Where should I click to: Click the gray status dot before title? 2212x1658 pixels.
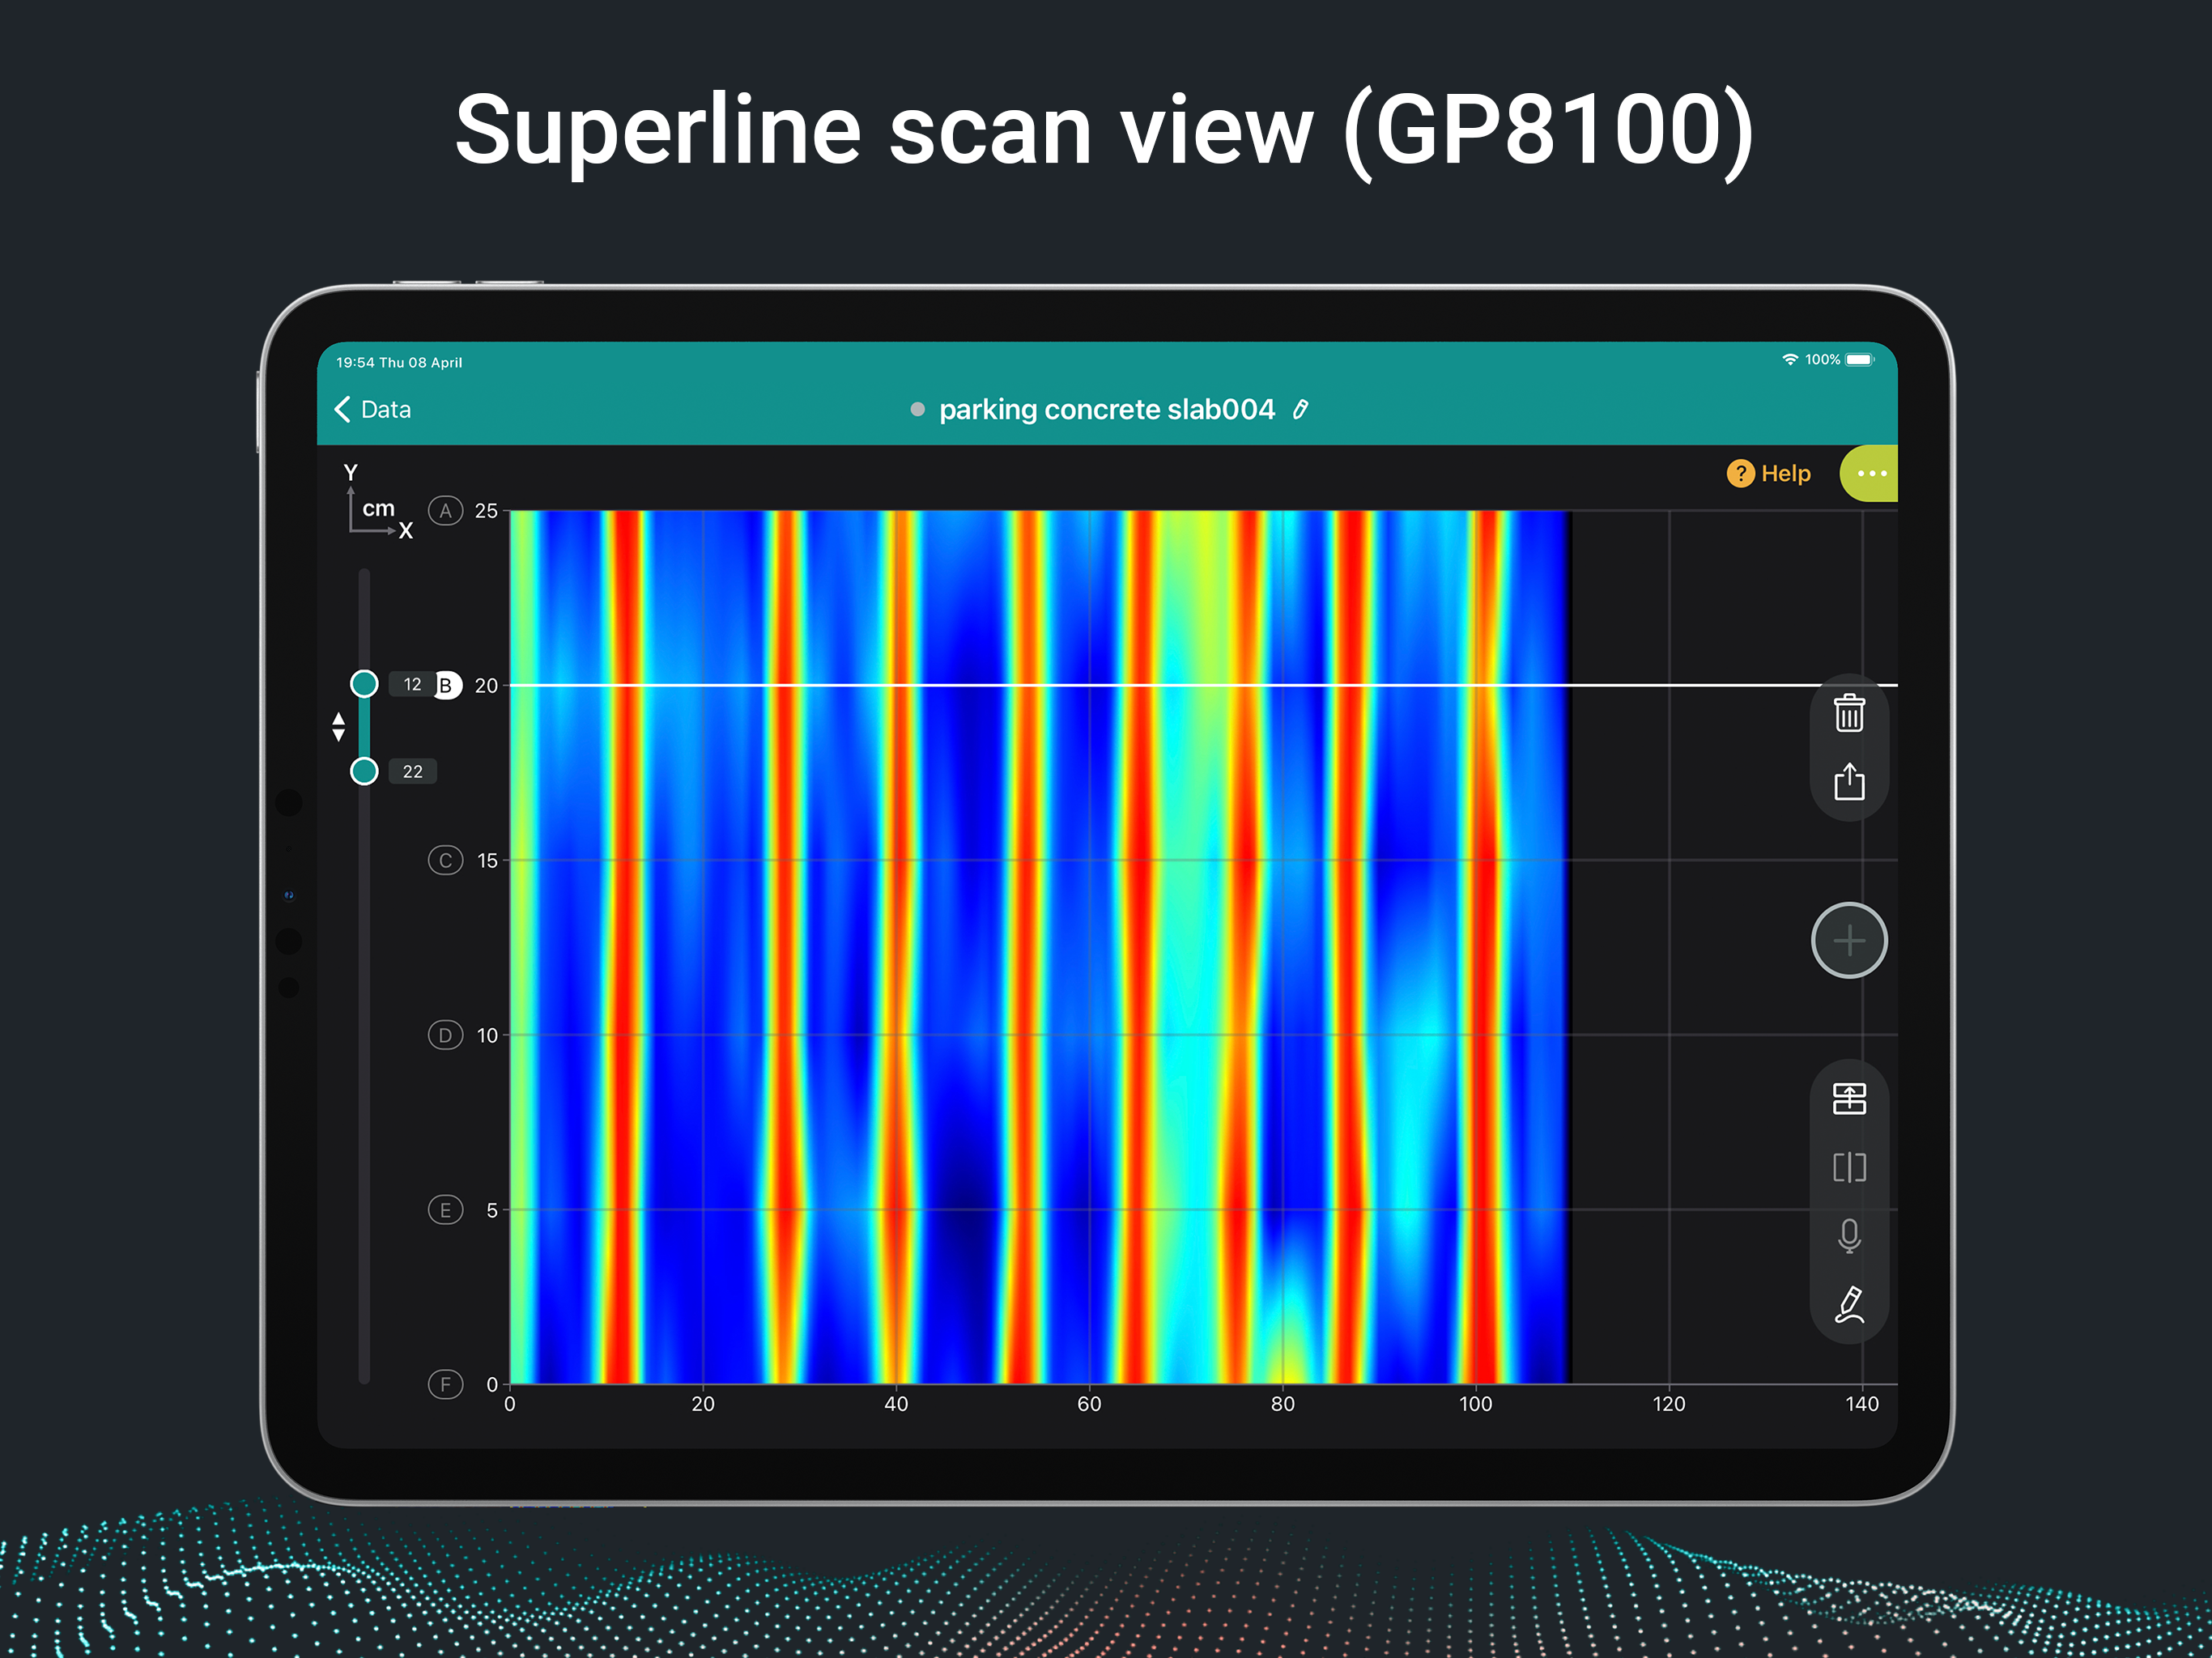pyautogui.click(x=917, y=409)
